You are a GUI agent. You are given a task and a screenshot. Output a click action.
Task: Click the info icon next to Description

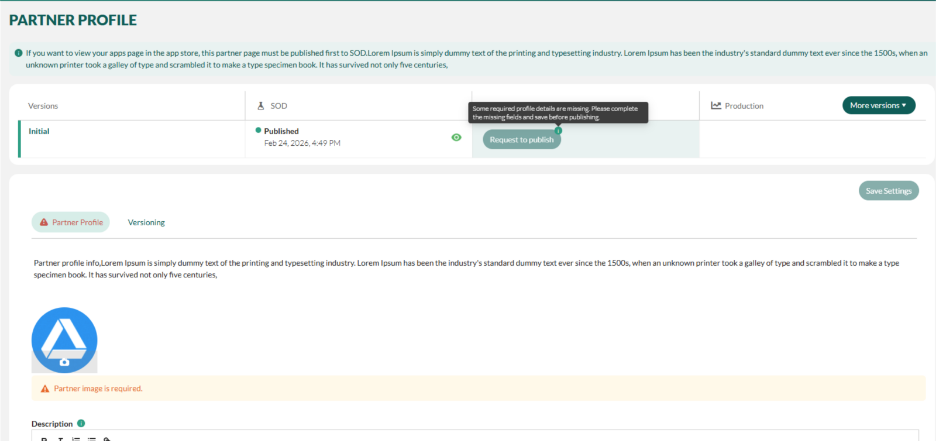[81, 423]
